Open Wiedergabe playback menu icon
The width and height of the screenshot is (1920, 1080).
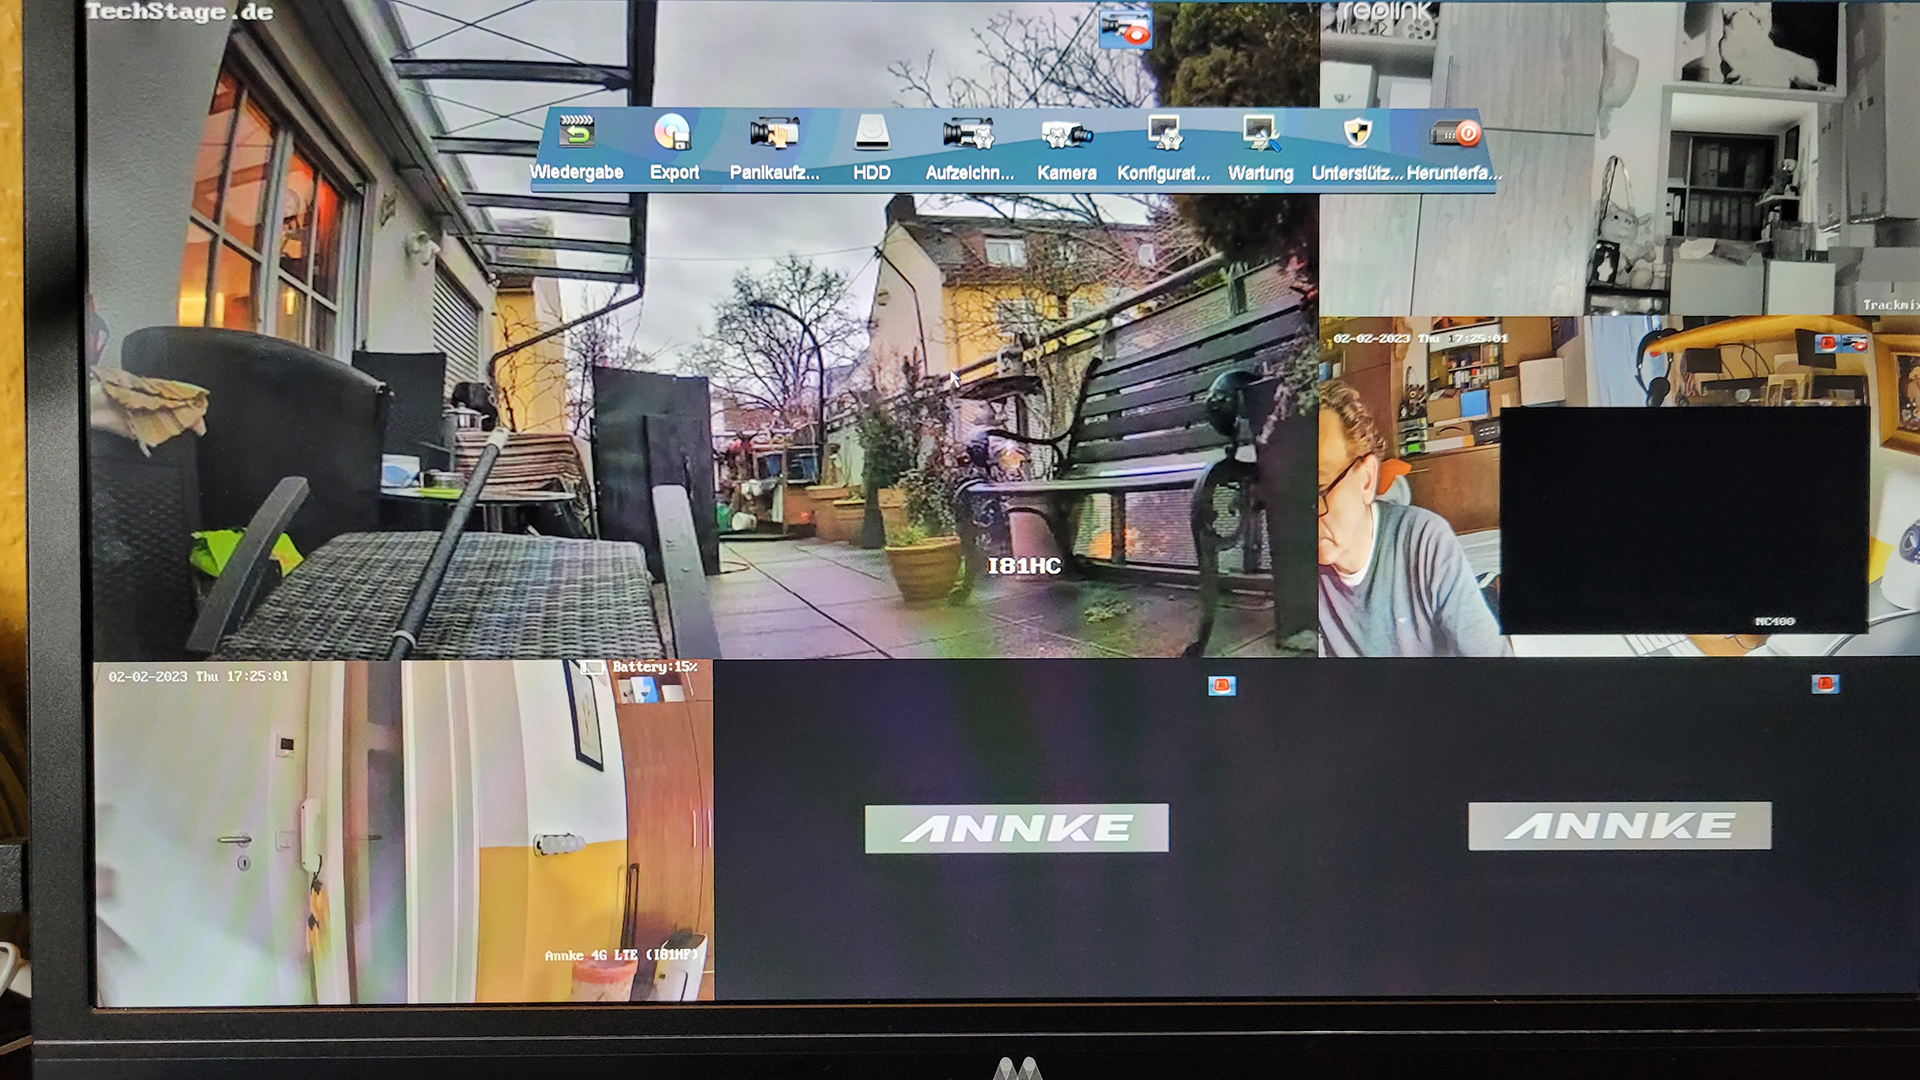click(576, 134)
